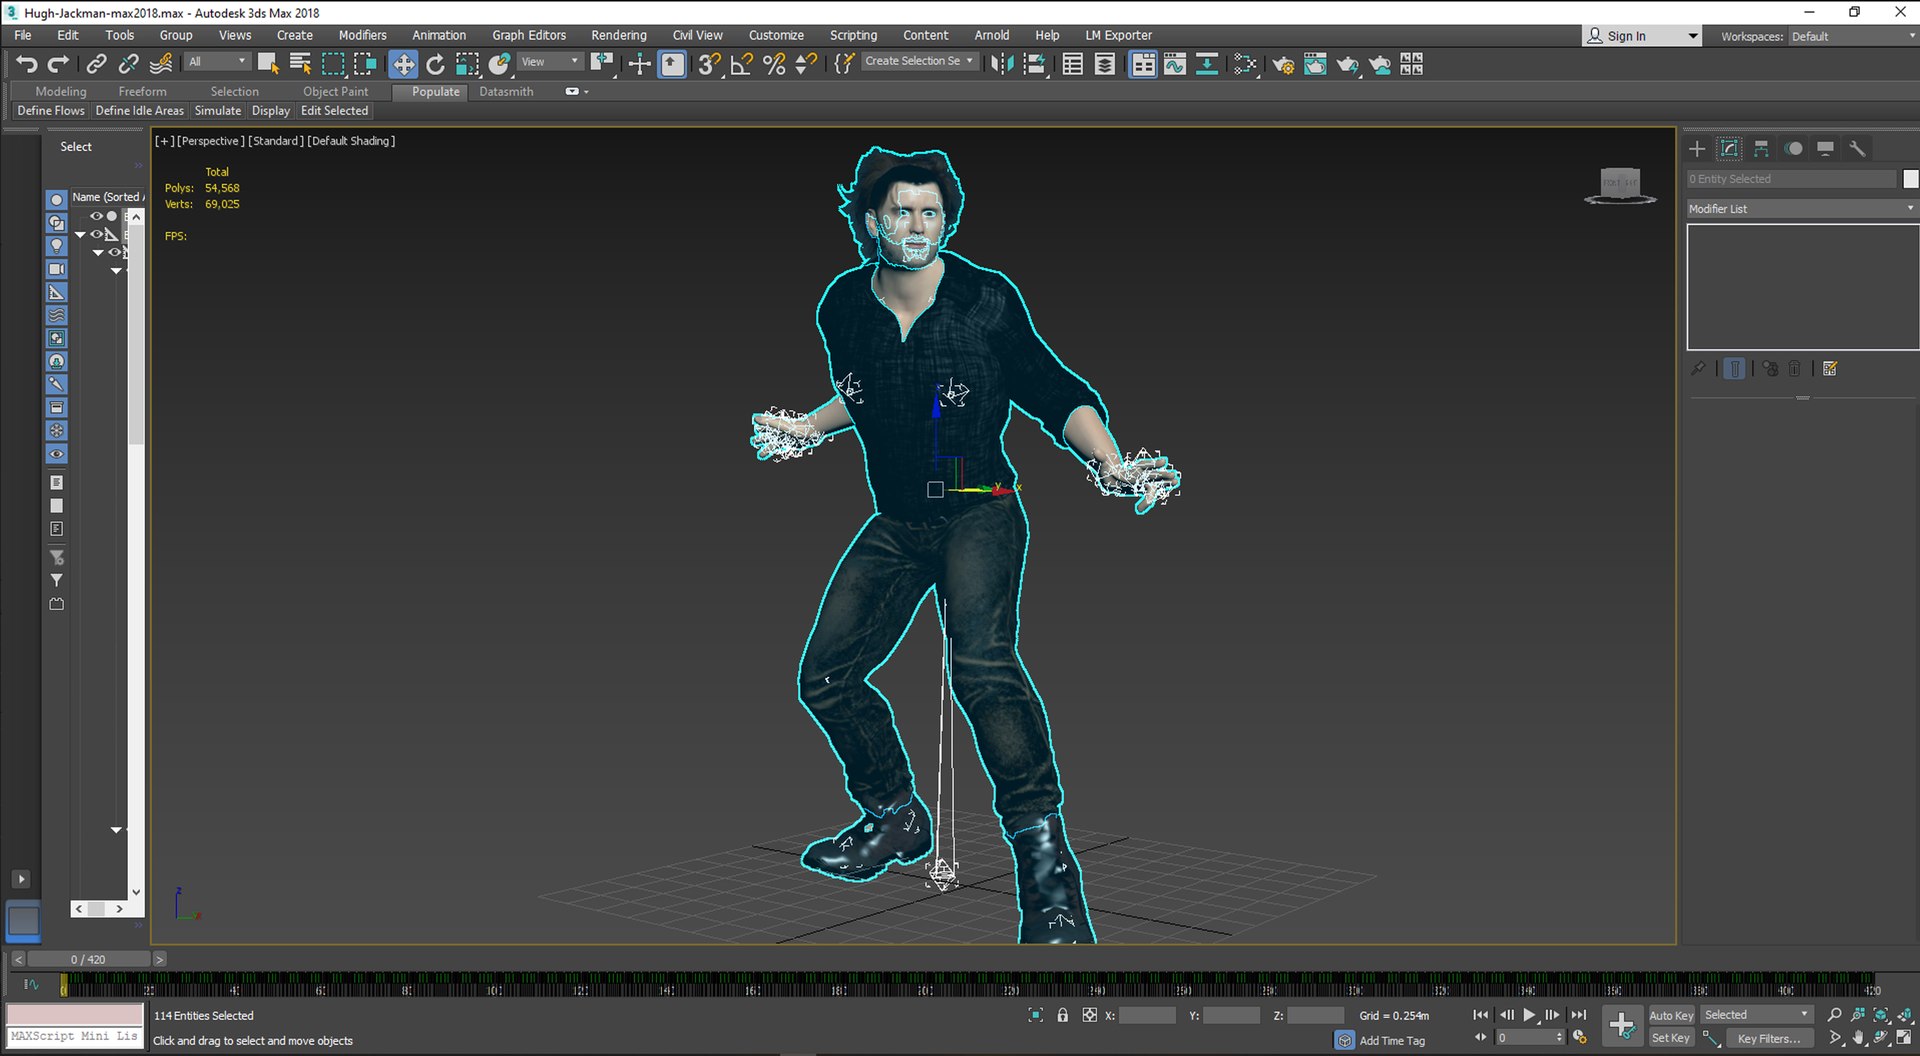Open the Sign In dropdown
Viewport: 1920px width, 1056px height.
click(1641, 36)
